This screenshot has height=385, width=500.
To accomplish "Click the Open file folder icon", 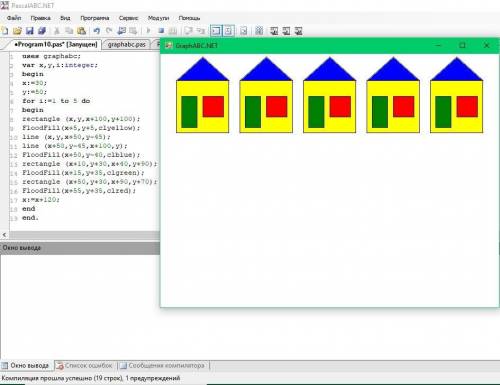I will (17, 31).
